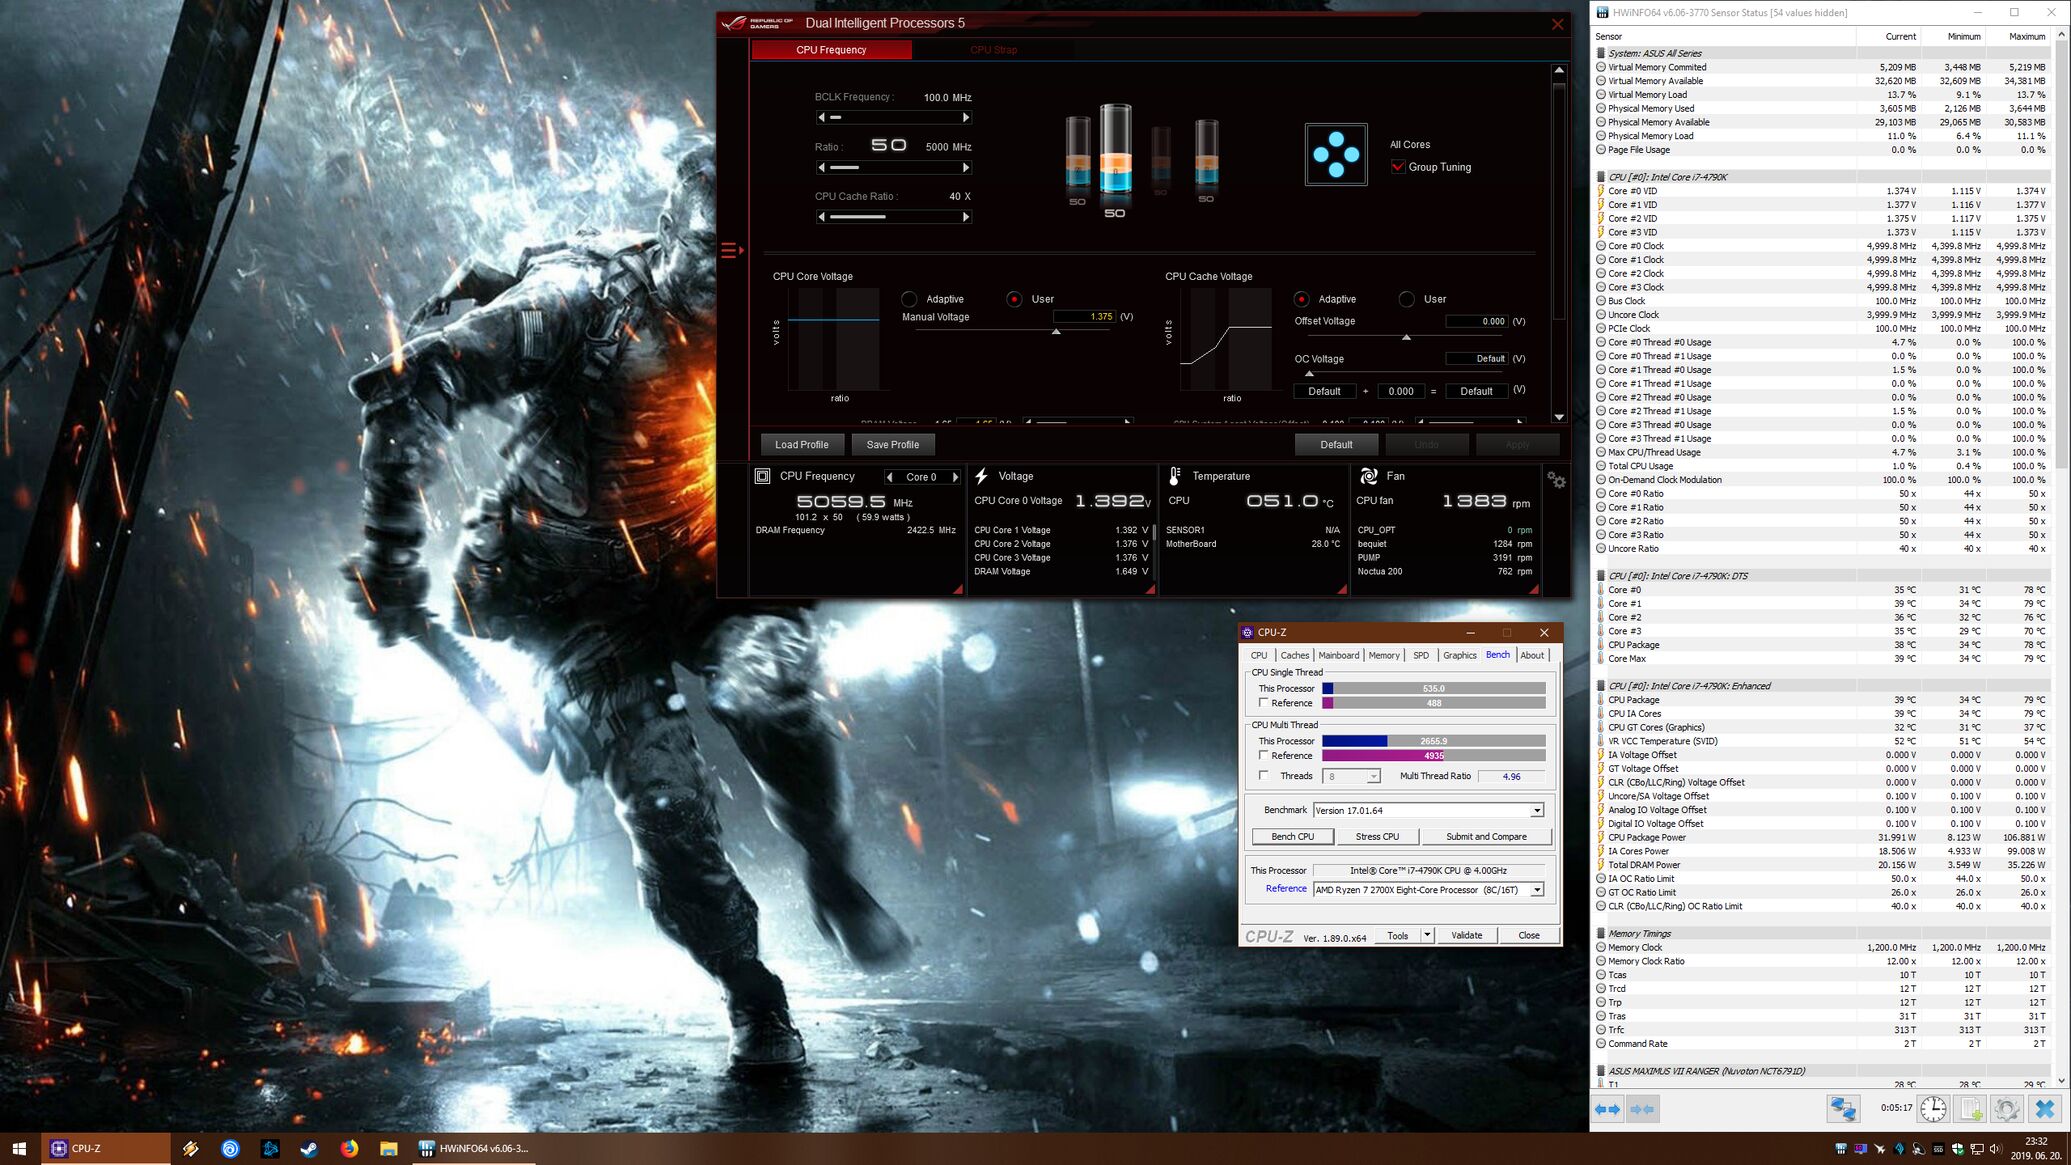Open Tools dropdown arrow in CPU-Z
This screenshot has width=2071, height=1165.
coord(1427,935)
